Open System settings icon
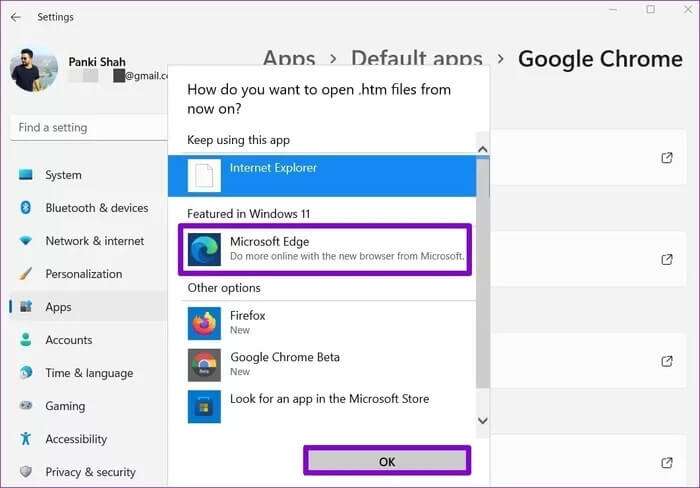Viewport: 700px width, 488px height. click(x=26, y=175)
